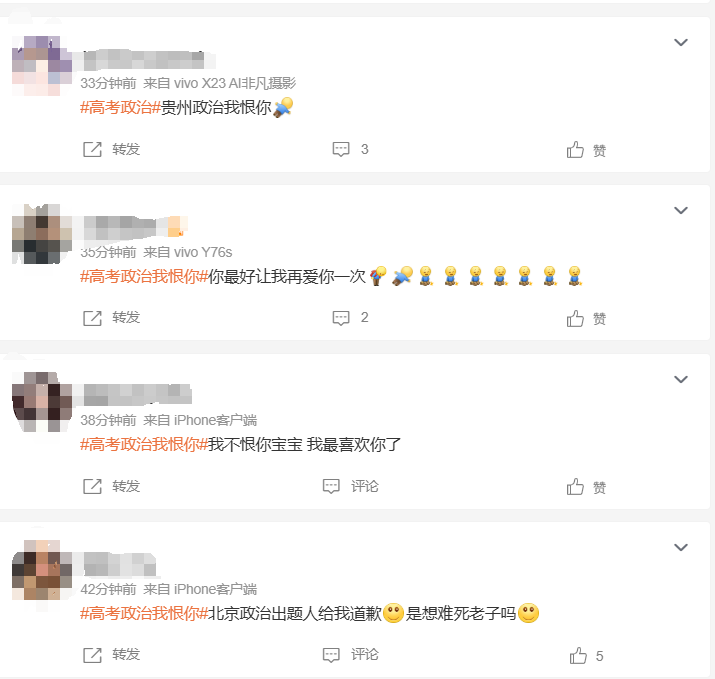Like the post from vivo X23
This screenshot has width=715, height=679.
[x=586, y=150]
